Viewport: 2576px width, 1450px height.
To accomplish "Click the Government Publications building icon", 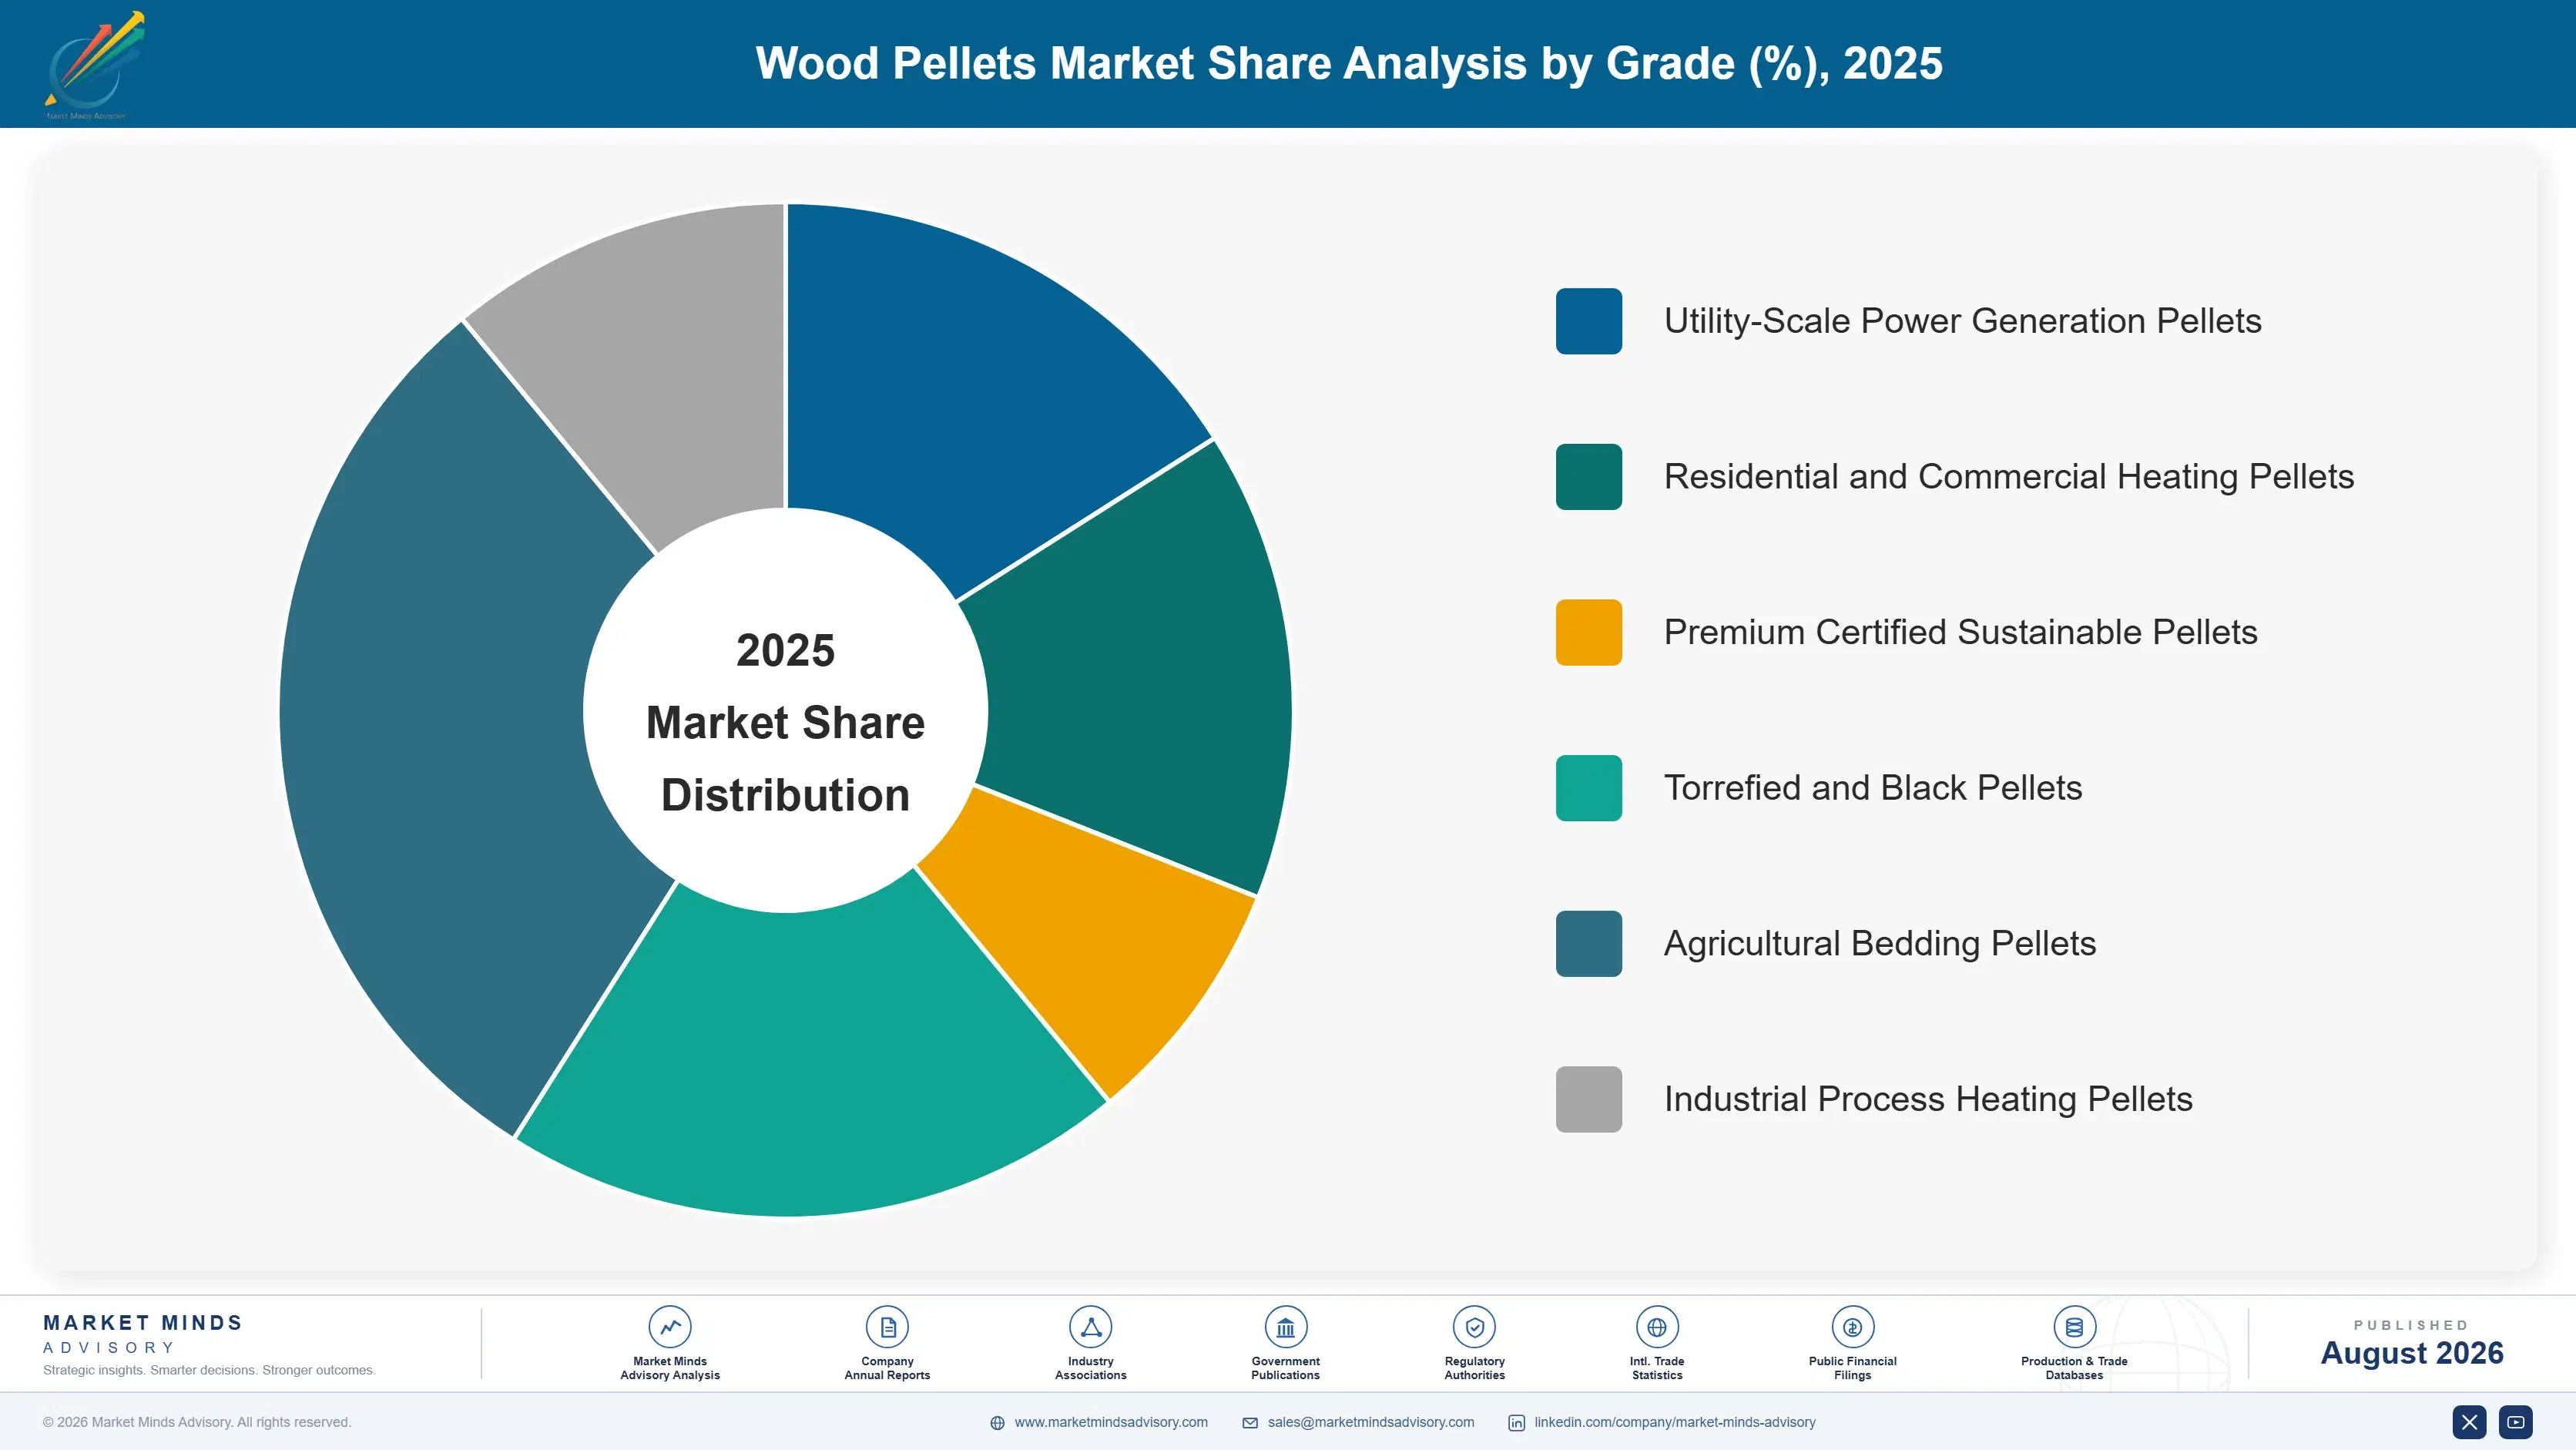I will tap(1285, 1327).
